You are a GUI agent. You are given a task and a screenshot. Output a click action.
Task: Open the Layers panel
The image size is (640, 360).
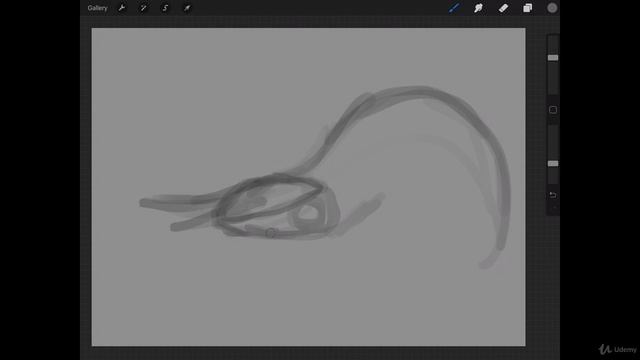click(x=527, y=8)
